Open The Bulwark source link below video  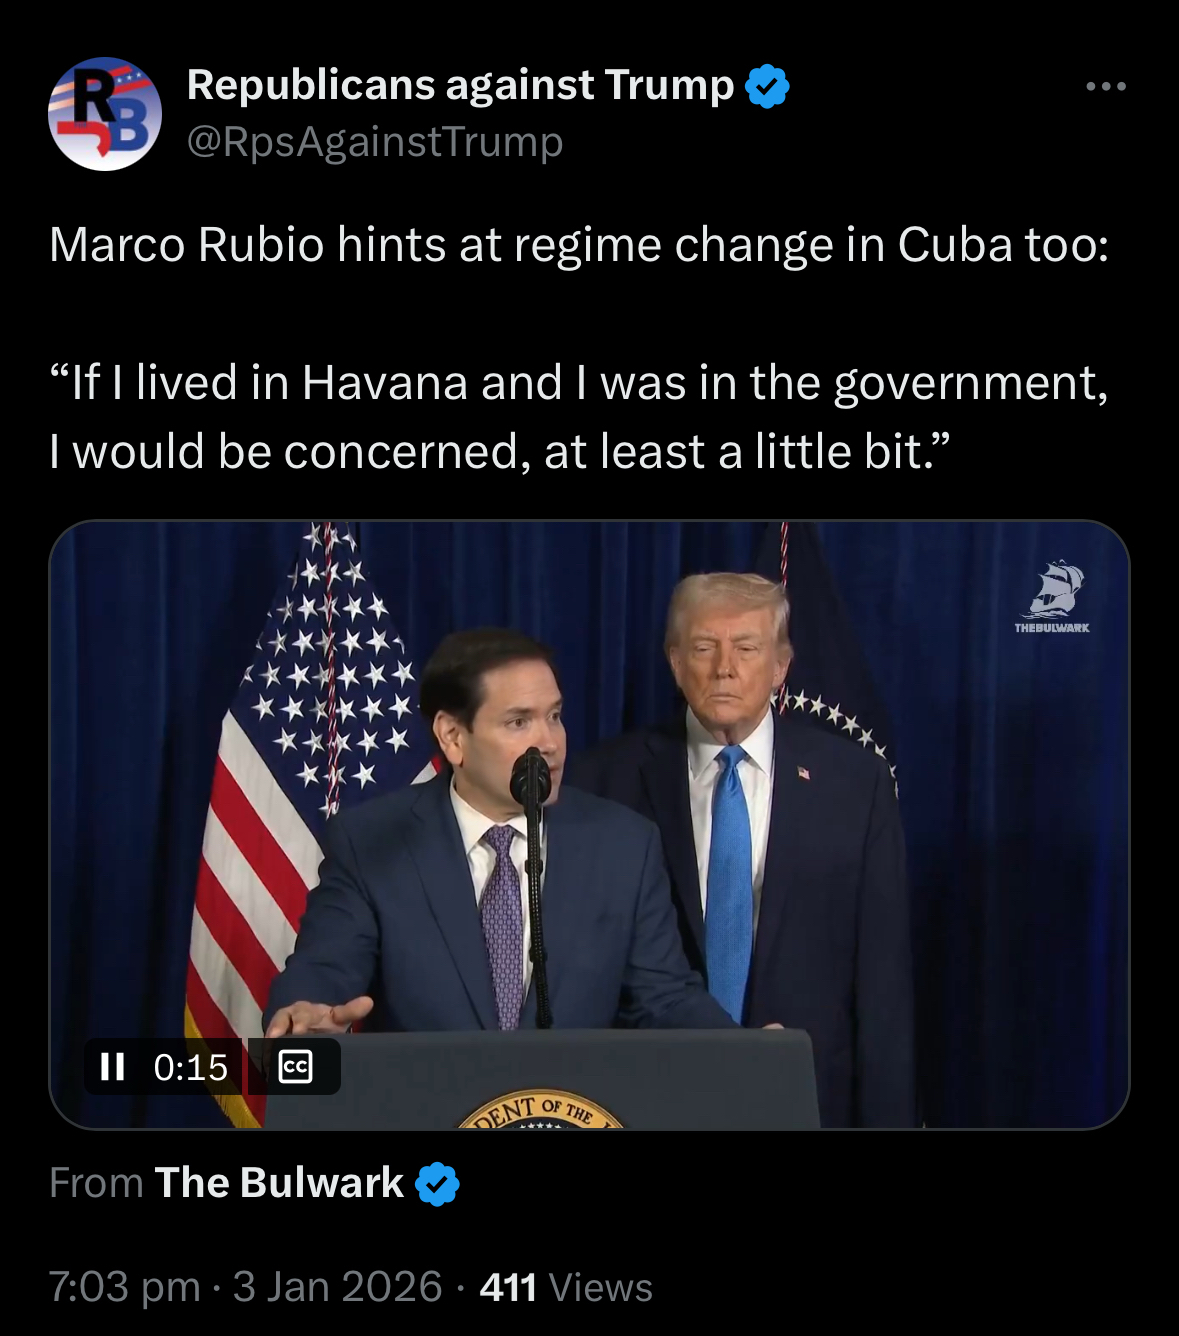pos(279,1183)
